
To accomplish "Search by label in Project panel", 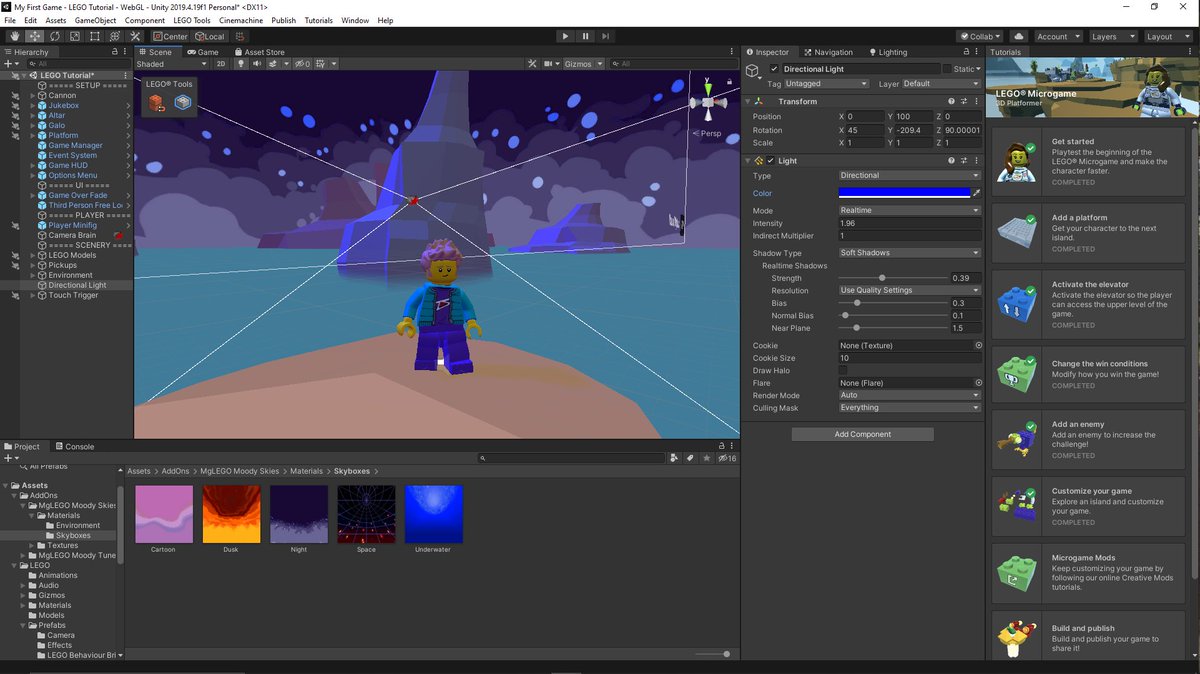I will click(690, 458).
